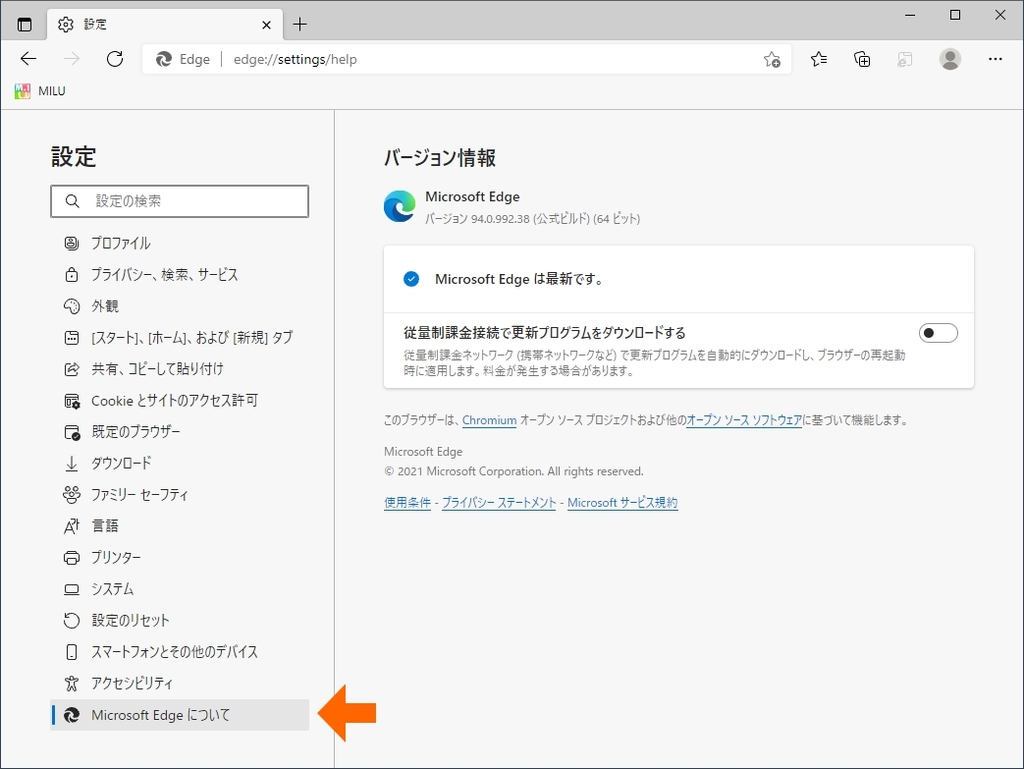The width and height of the screenshot is (1024, 769).
Task: Click the refresh page icon
Action: click(x=115, y=59)
